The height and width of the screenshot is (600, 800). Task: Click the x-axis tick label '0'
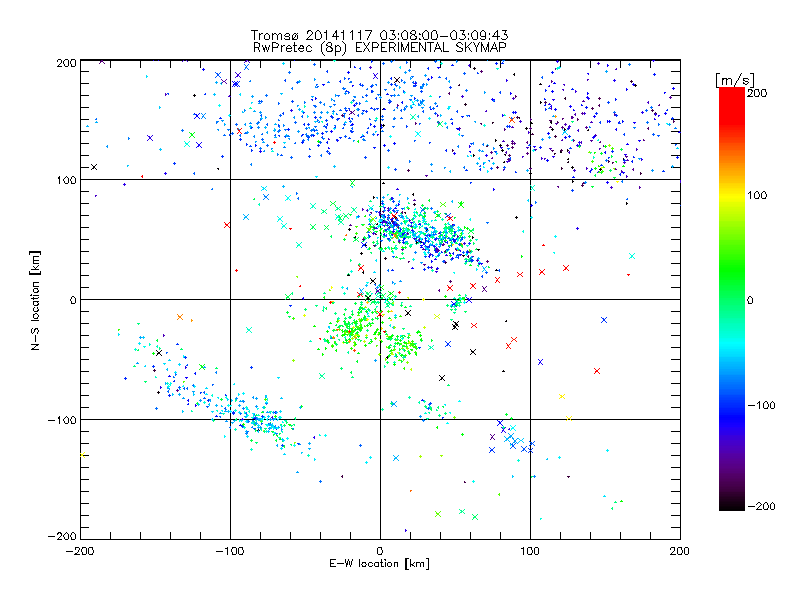[x=380, y=551]
